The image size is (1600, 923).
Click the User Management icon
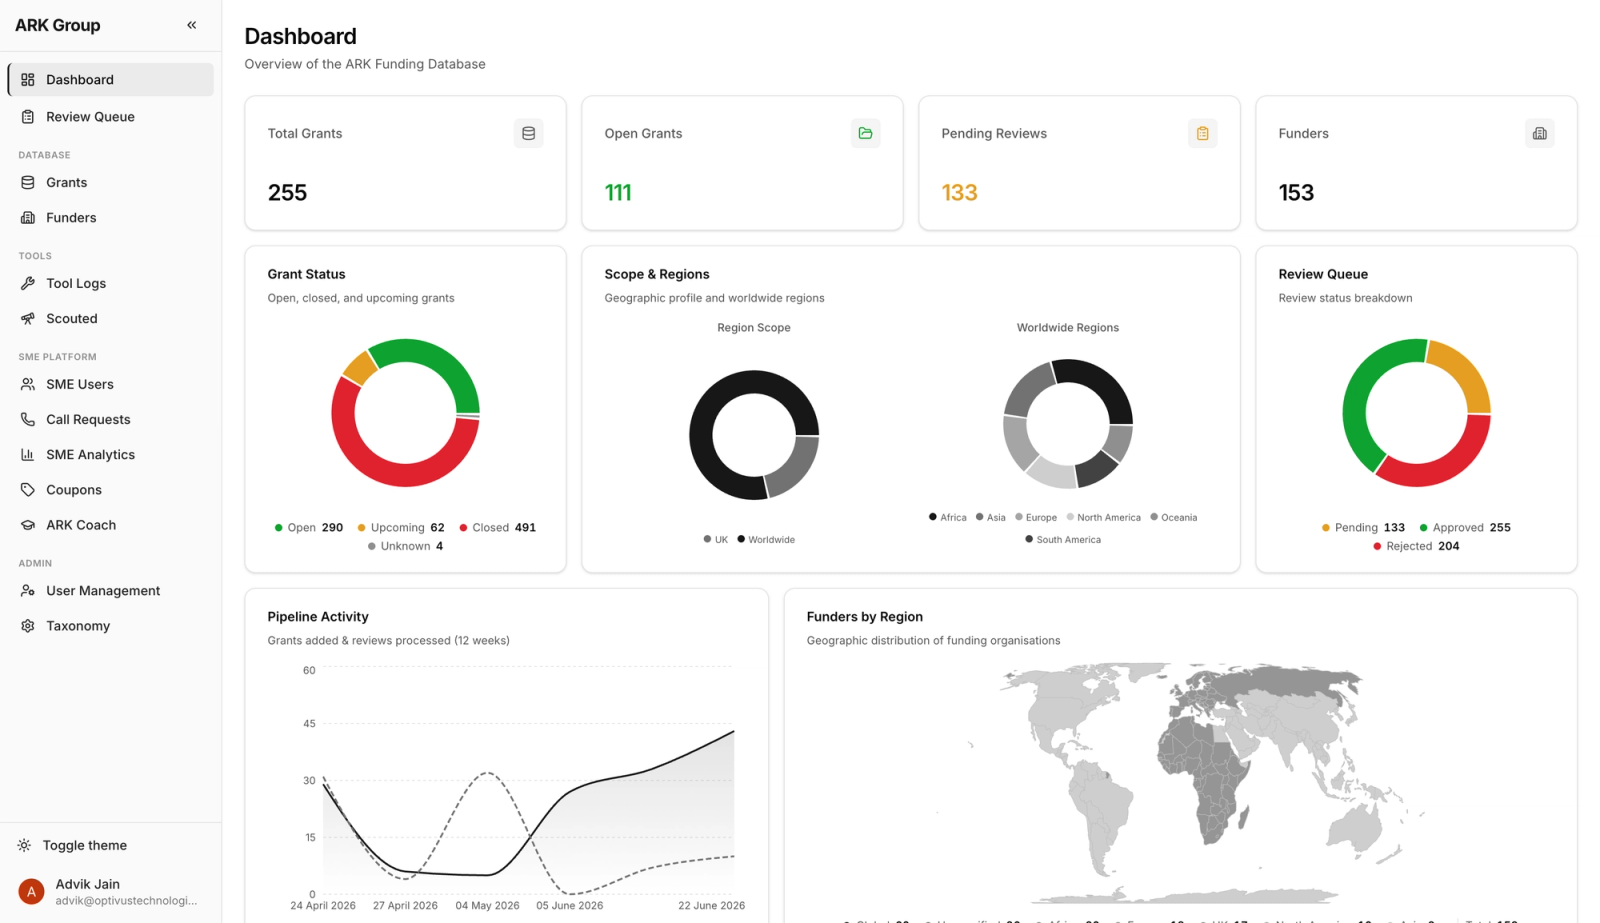point(28,591)
